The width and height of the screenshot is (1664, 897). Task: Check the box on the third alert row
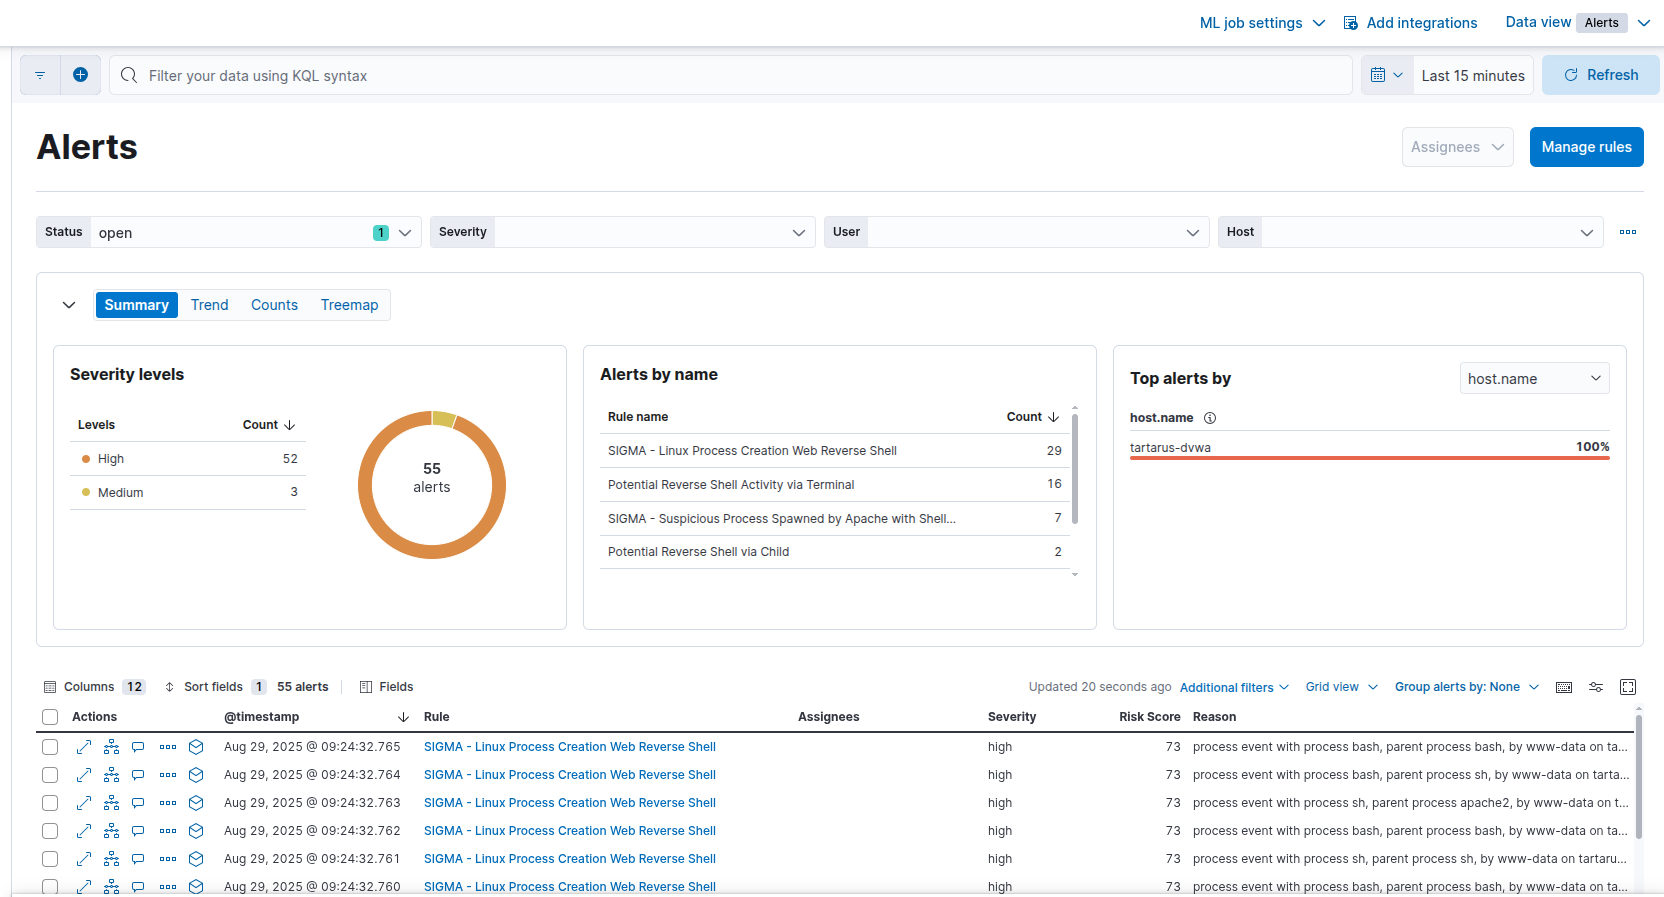(50, 803)
